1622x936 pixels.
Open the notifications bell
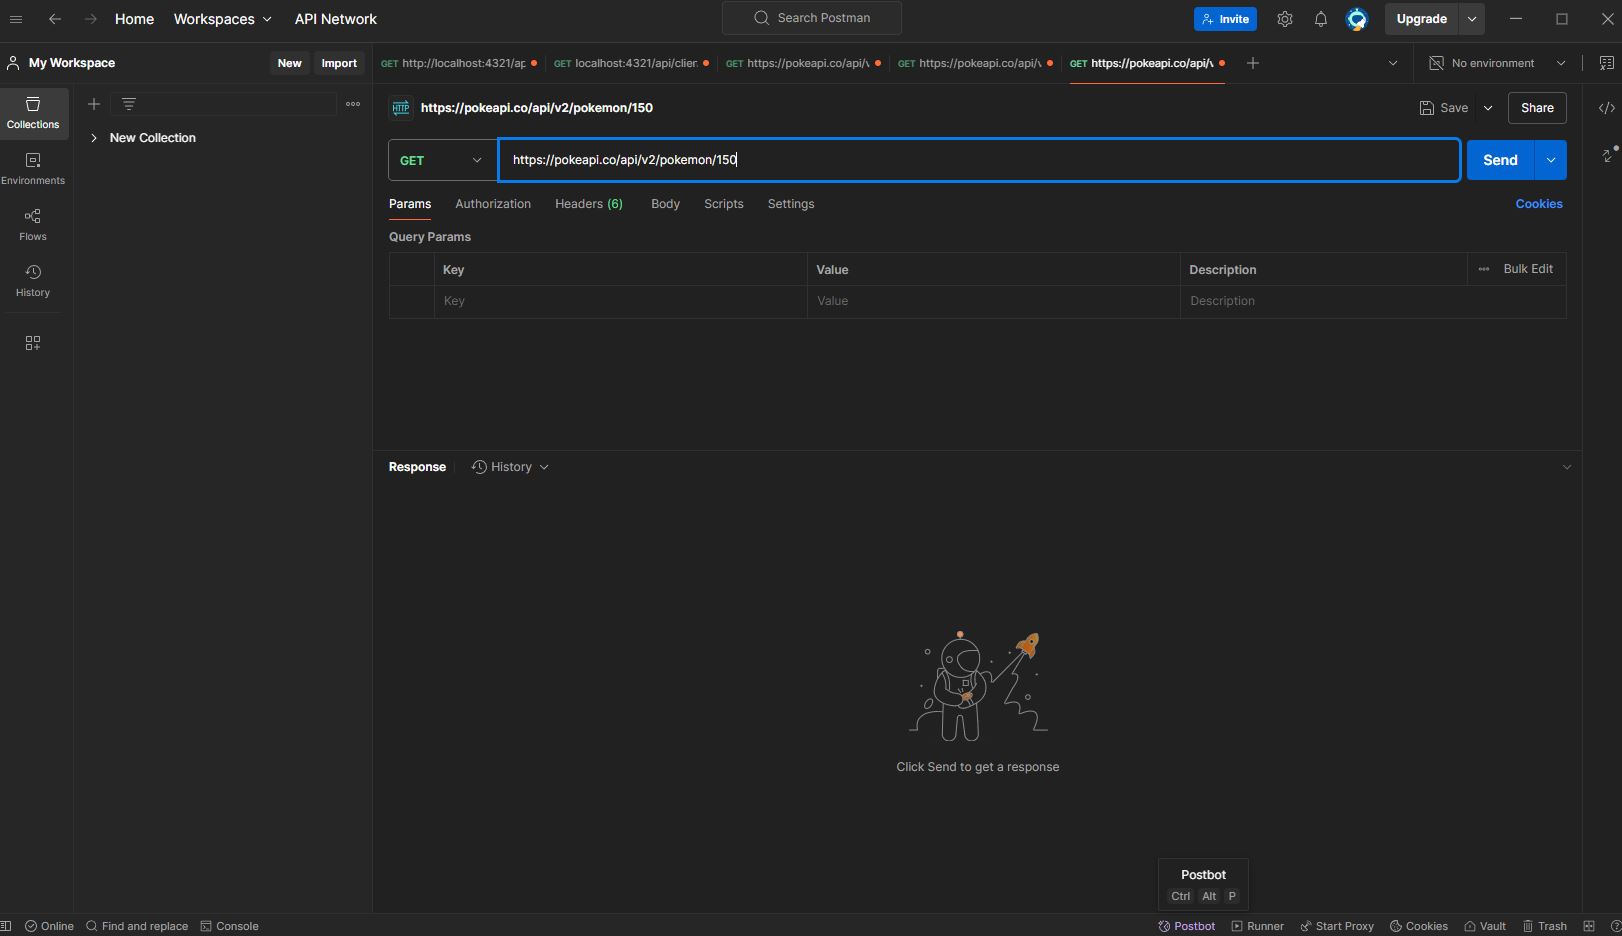[x=1321, y=19]
